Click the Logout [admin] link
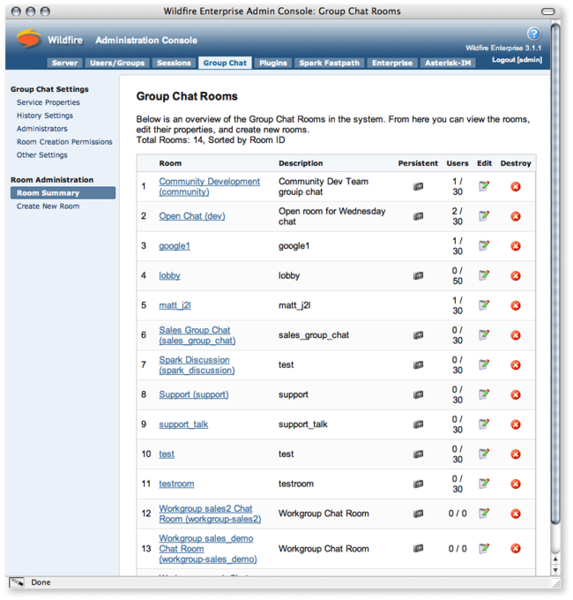 pyautogui.click(x=517, y=60)
